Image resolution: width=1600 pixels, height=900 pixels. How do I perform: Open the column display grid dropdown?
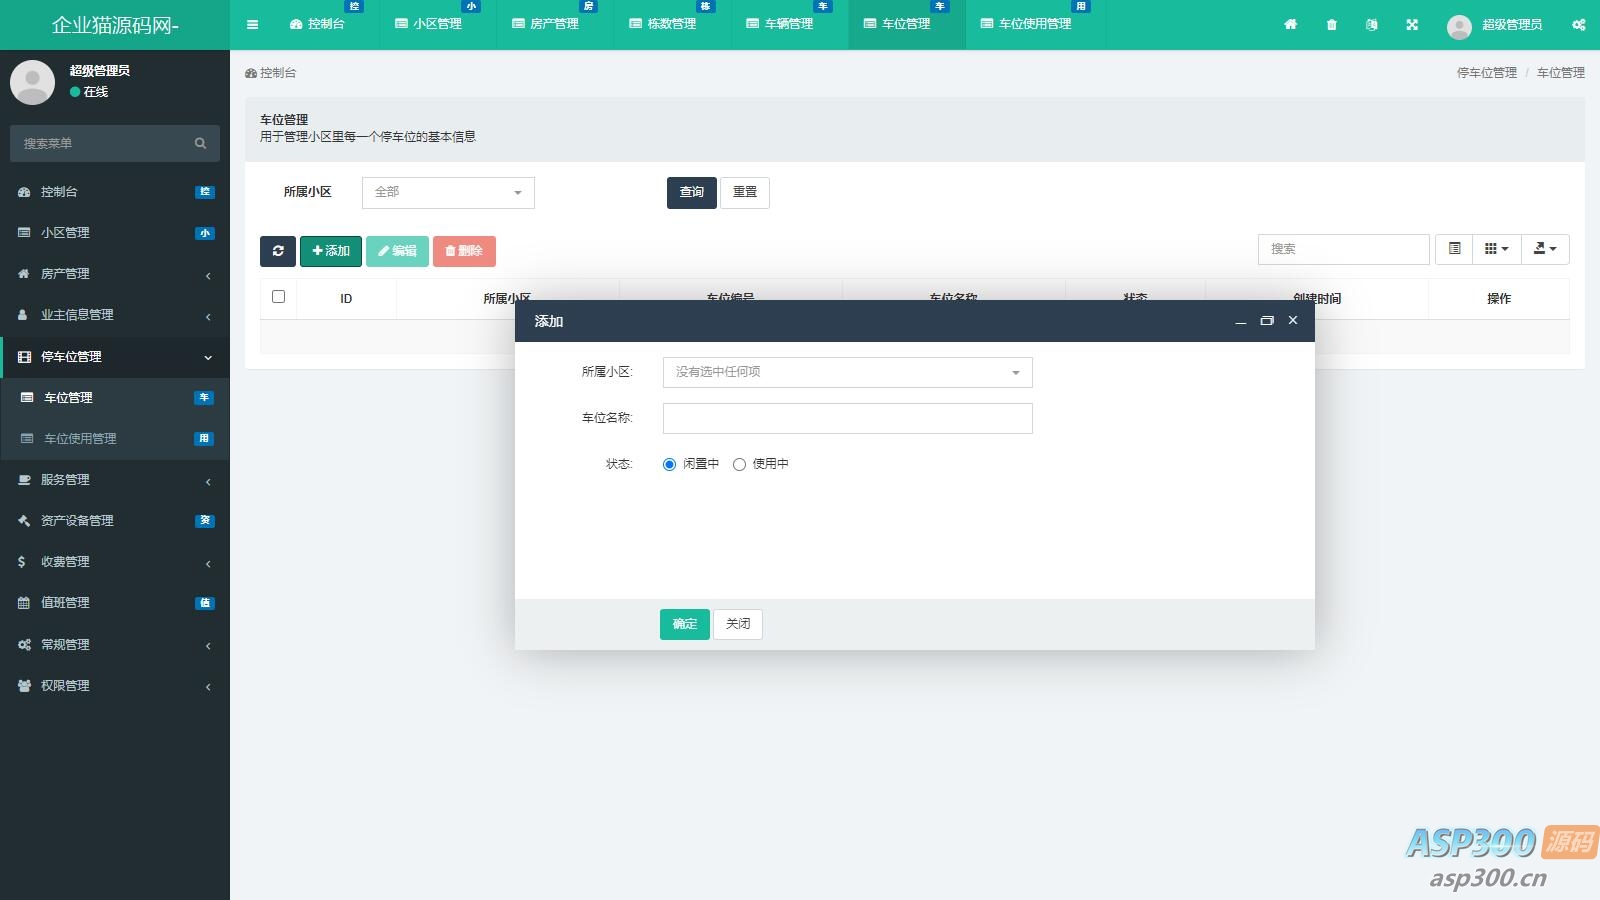1497,249
